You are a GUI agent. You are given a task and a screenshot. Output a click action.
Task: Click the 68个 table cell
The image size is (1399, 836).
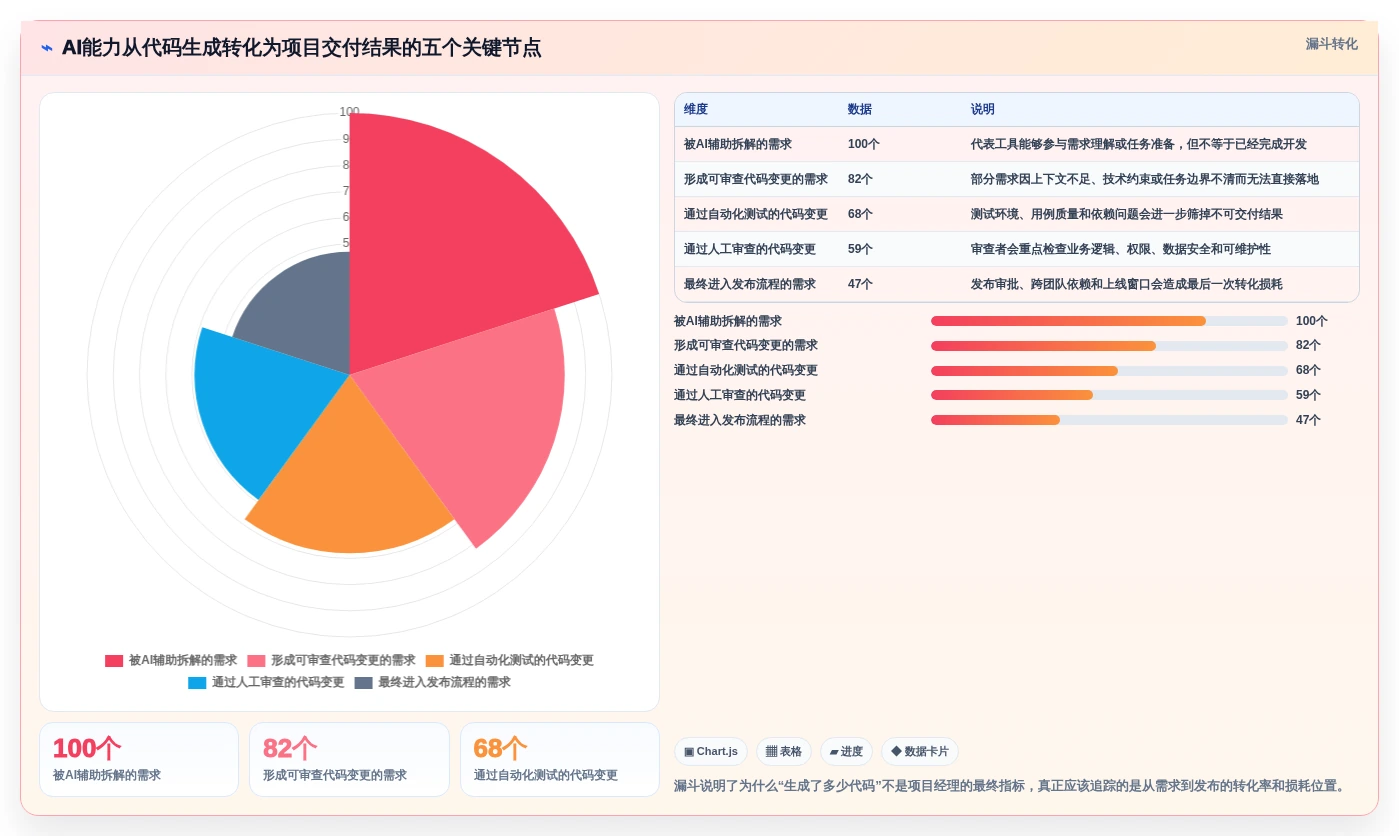860,214
